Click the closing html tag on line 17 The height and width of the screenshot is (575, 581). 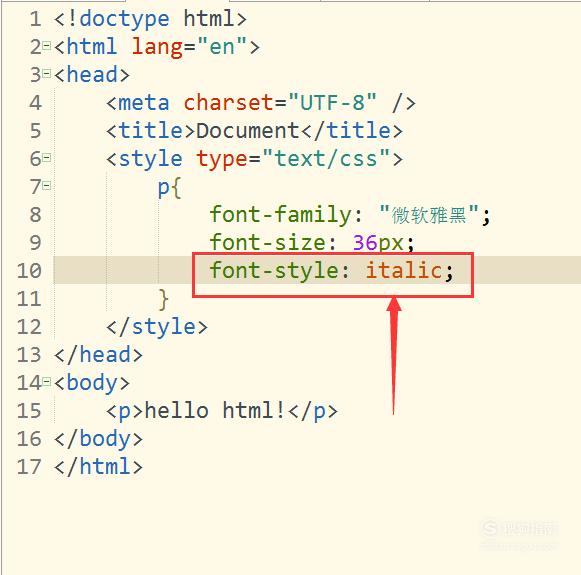[x=98, y=466]
